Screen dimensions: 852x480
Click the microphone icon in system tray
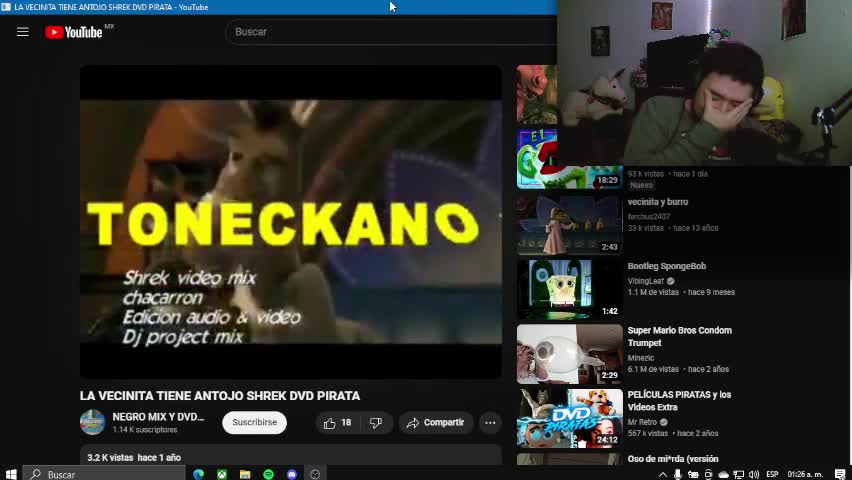click(x=678, y=474)
